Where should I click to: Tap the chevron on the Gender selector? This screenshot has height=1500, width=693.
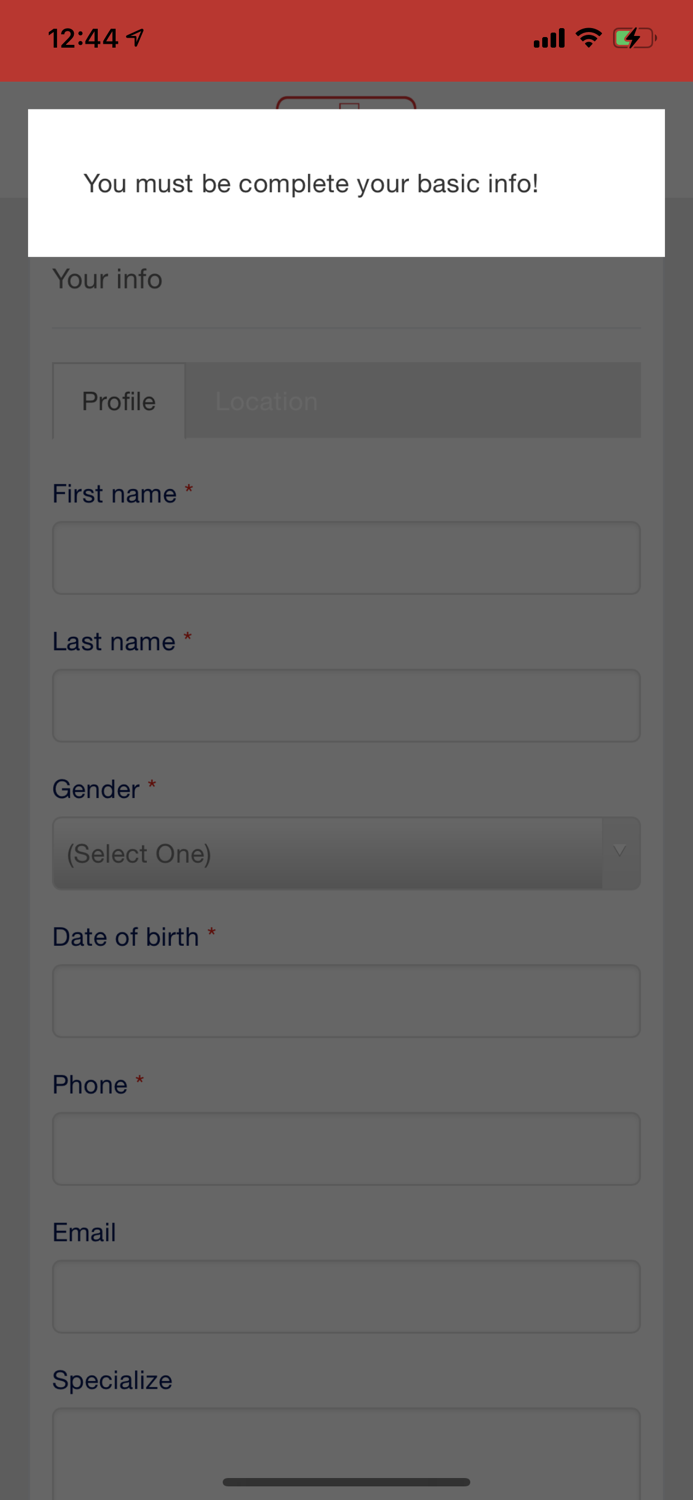click(x=619, y=853)
